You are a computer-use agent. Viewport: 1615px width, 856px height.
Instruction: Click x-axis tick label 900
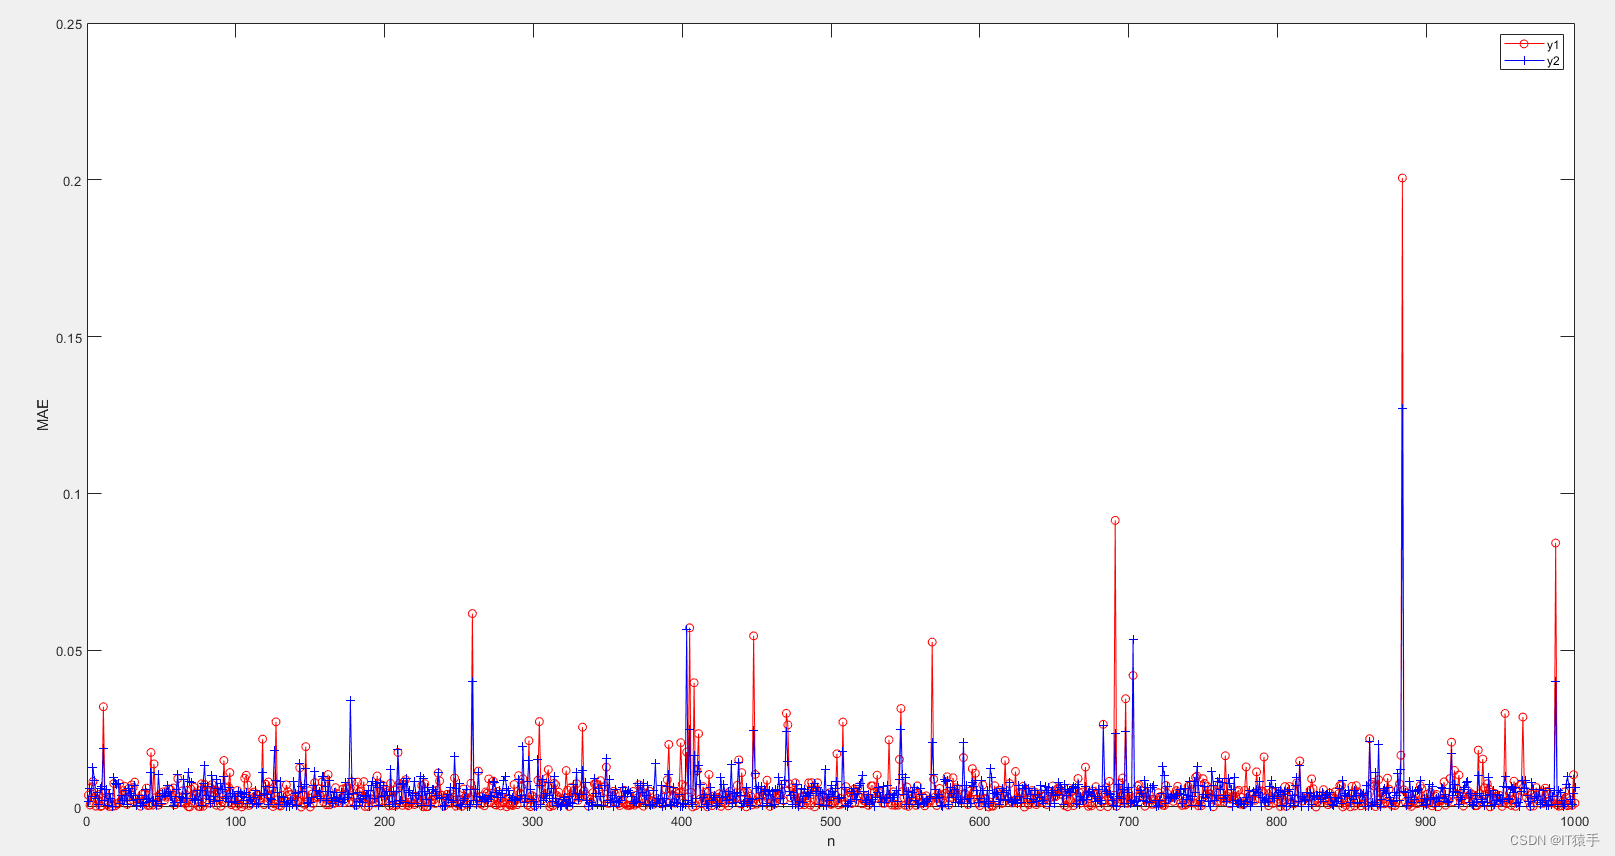tap(1425, 822)
